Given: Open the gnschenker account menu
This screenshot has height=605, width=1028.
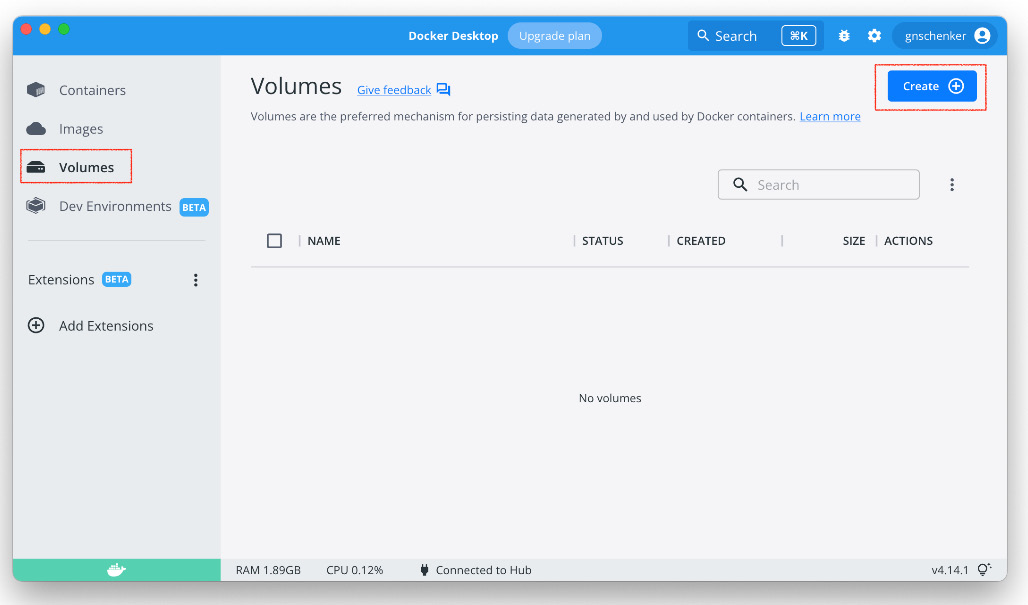Looking at the screenshot, I should pyautogui.click(x=945, y=36).
